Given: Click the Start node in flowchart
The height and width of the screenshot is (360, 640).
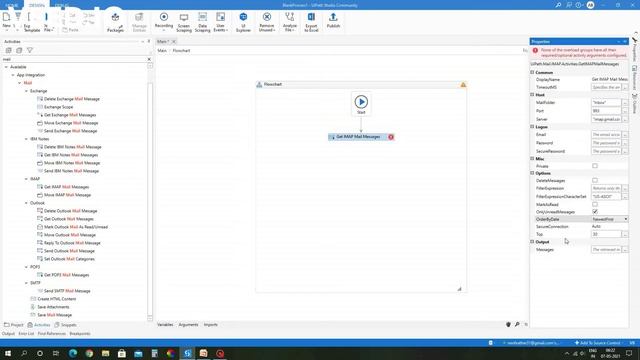Looking at the screenshot, I should (x=361, y=104).
